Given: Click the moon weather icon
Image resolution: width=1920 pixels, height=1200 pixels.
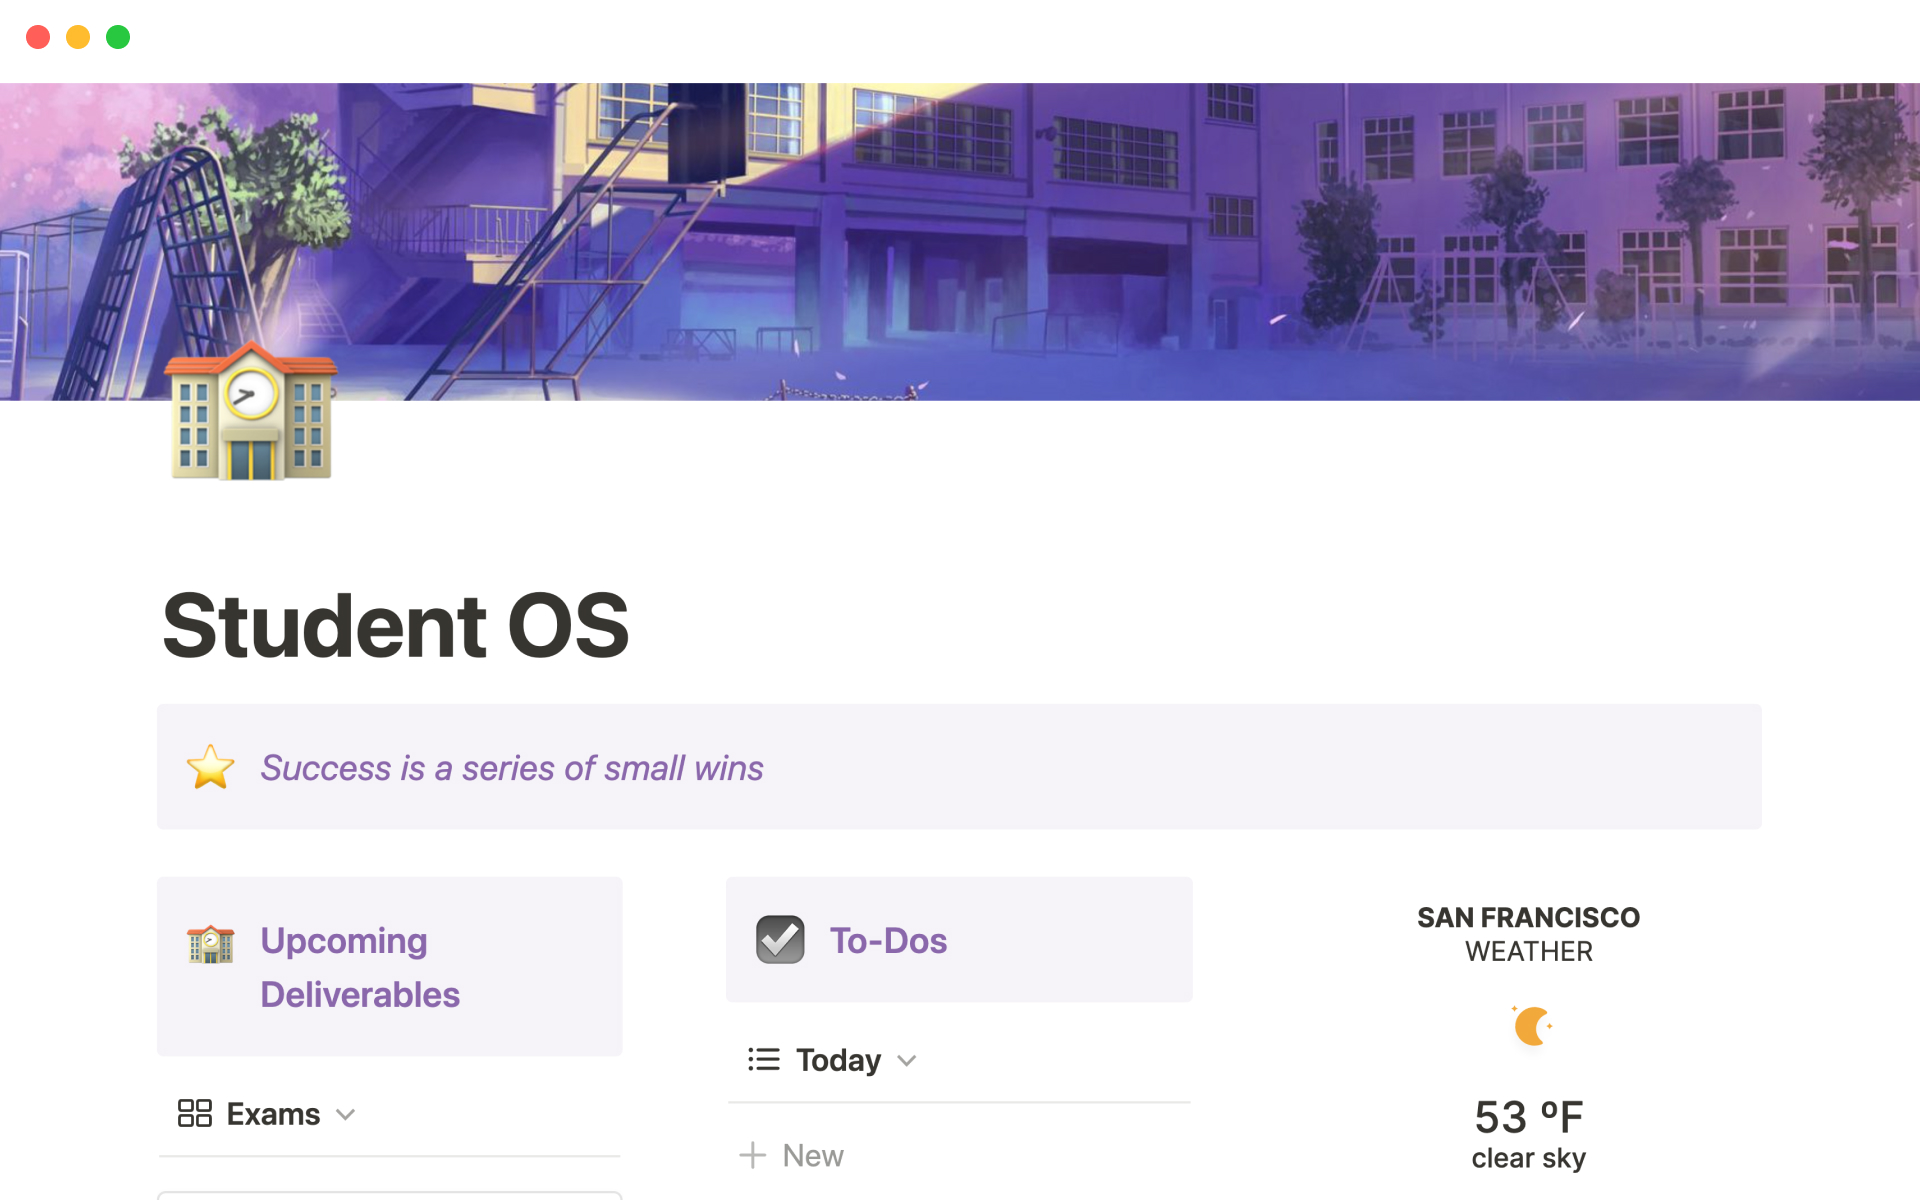Looking at the screenshot, I should [1530, 1026].
